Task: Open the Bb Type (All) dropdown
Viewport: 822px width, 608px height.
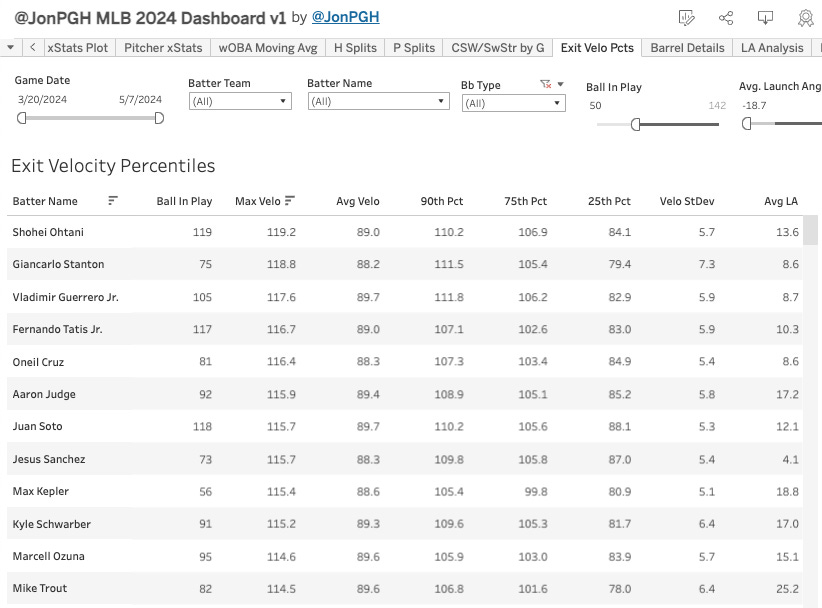Action: pyautogui.click(x=514, y=103)
